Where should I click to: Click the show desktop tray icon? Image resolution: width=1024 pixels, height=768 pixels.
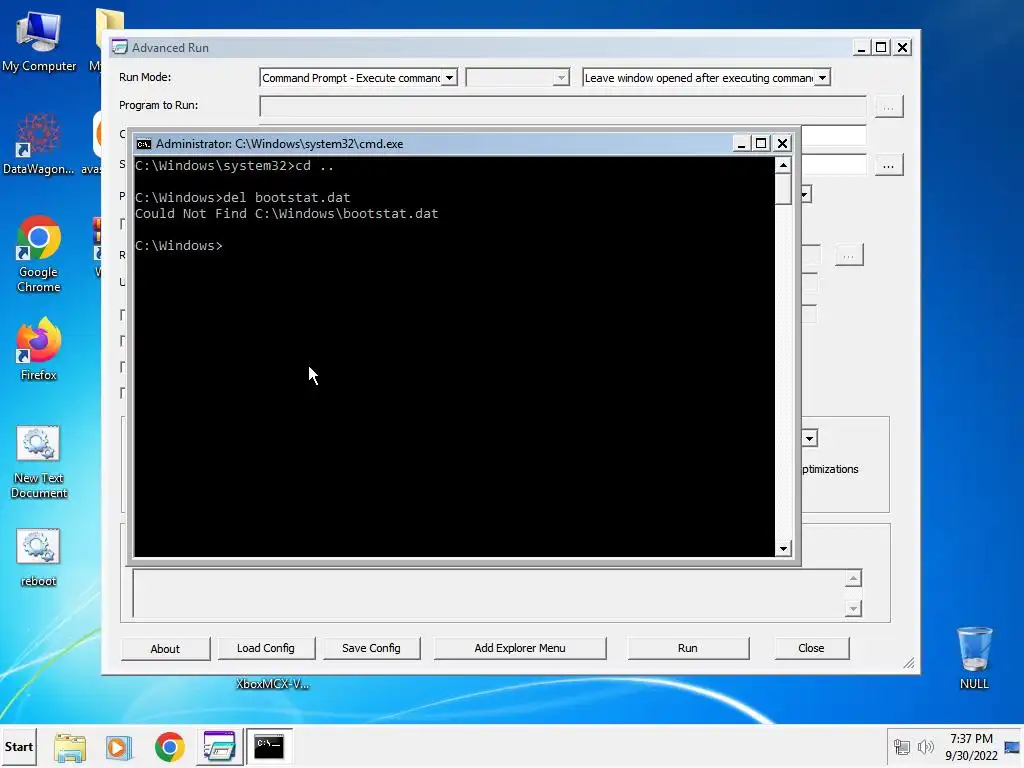click(x=1012, y=747)
